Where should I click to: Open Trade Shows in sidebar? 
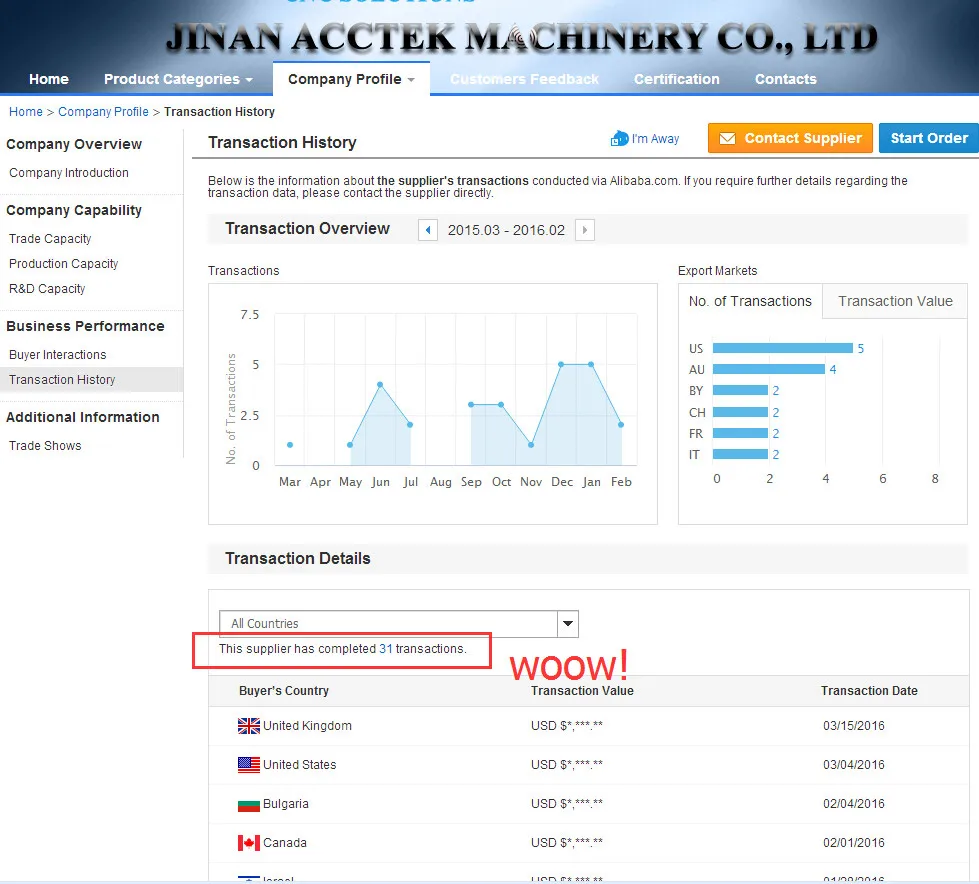coord(45,446)
